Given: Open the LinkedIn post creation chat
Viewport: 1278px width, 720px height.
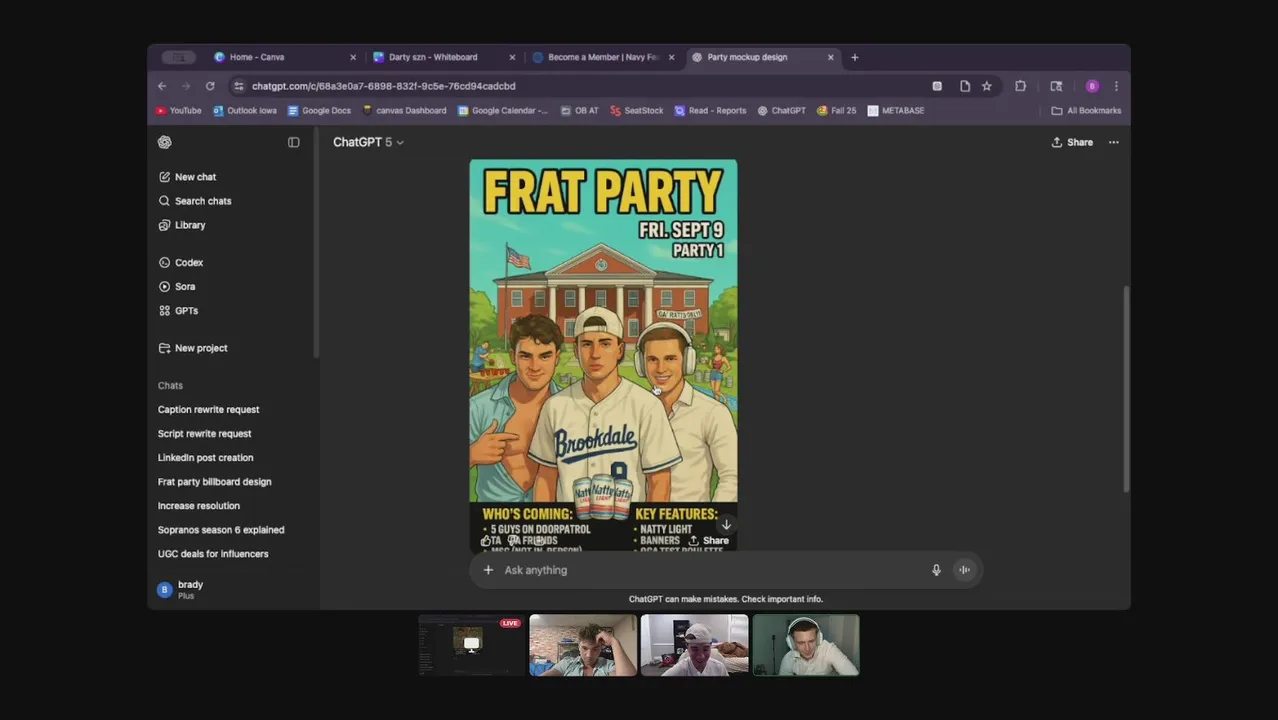Looking at the screenshot, I should [205, 457].
